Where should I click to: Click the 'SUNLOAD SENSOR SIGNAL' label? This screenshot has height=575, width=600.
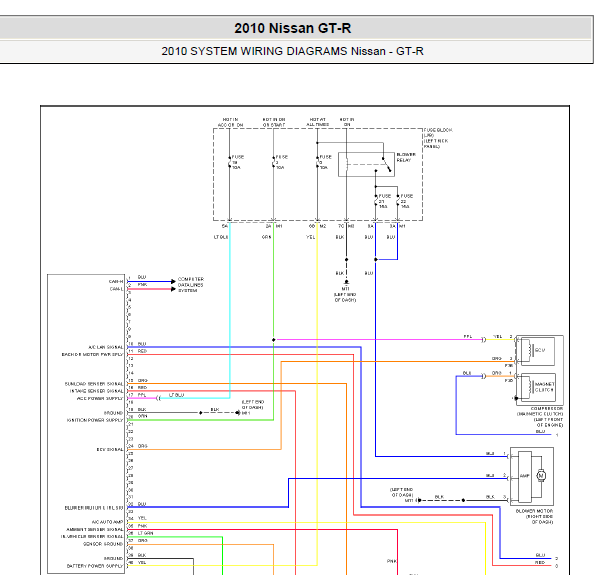(94, 384)
